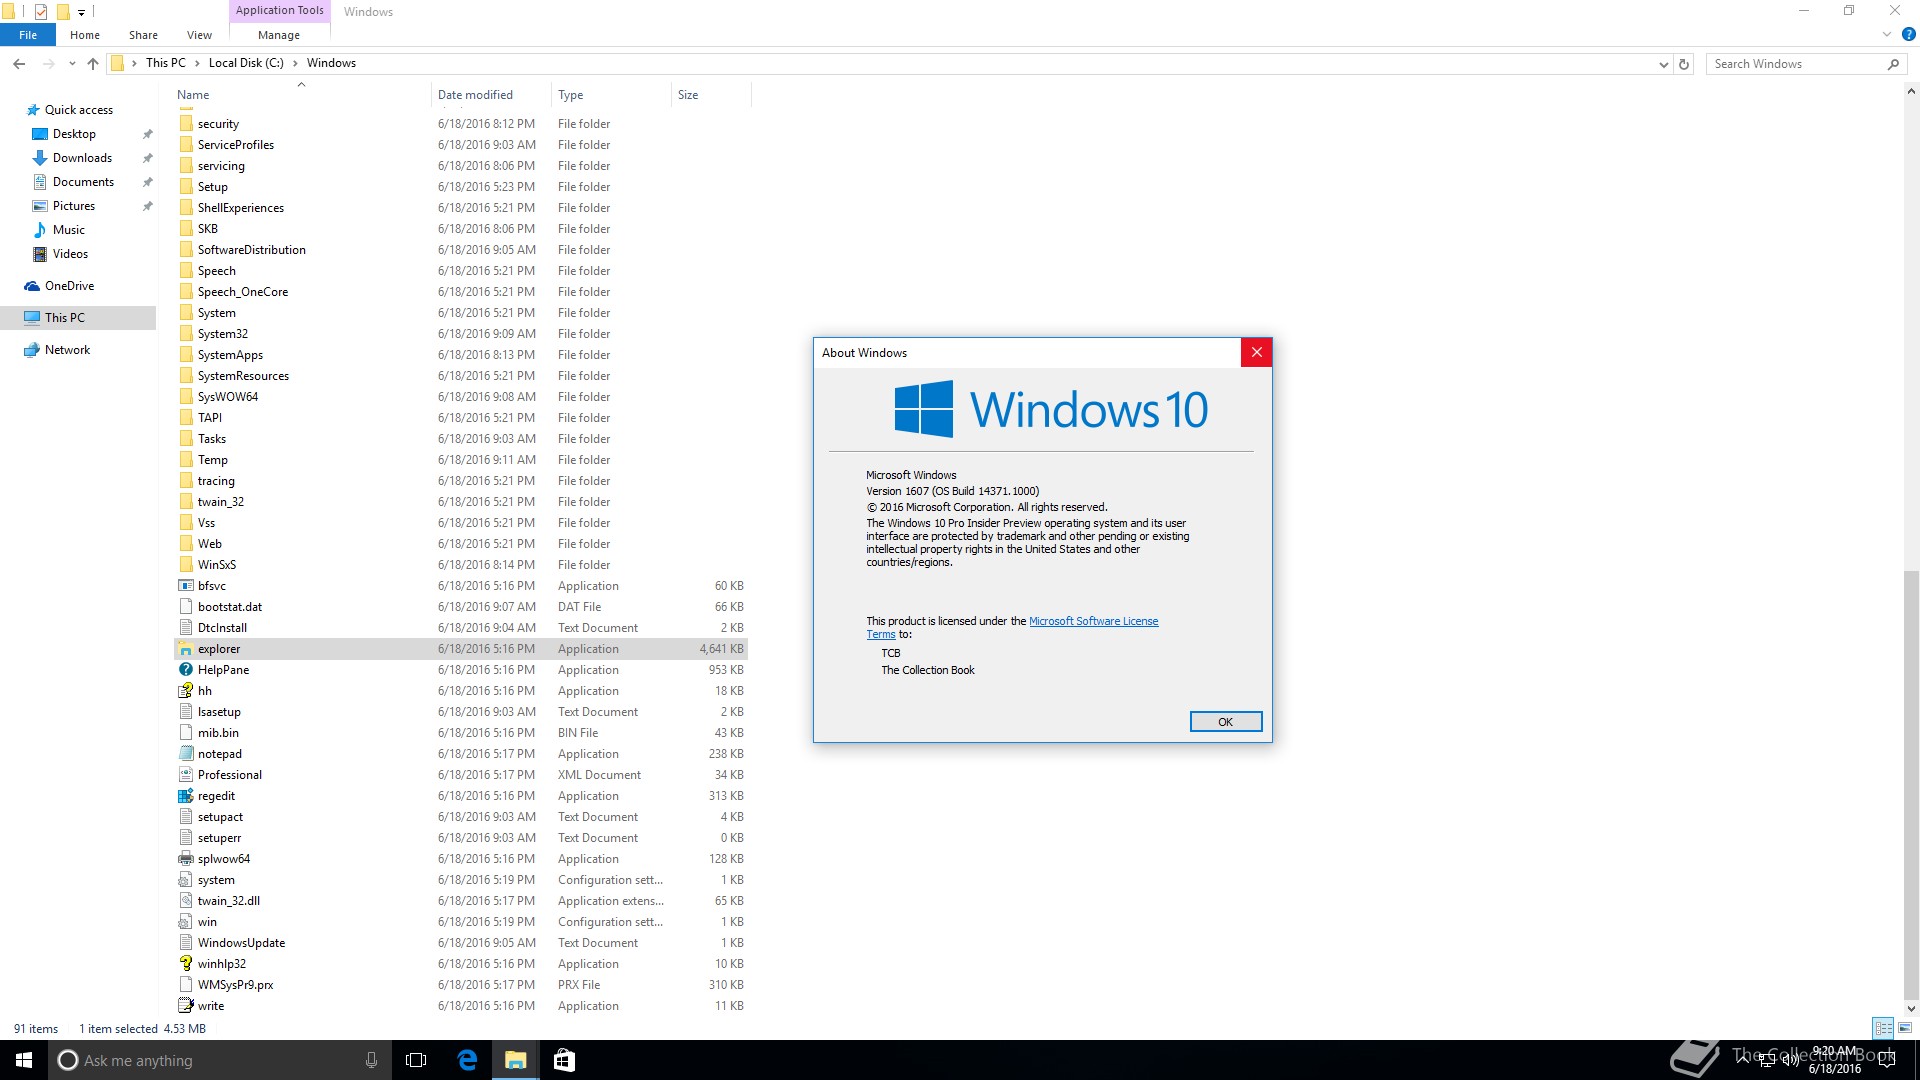
Task: Click the winhlp32 file icon
Action: tap(186, 964)
